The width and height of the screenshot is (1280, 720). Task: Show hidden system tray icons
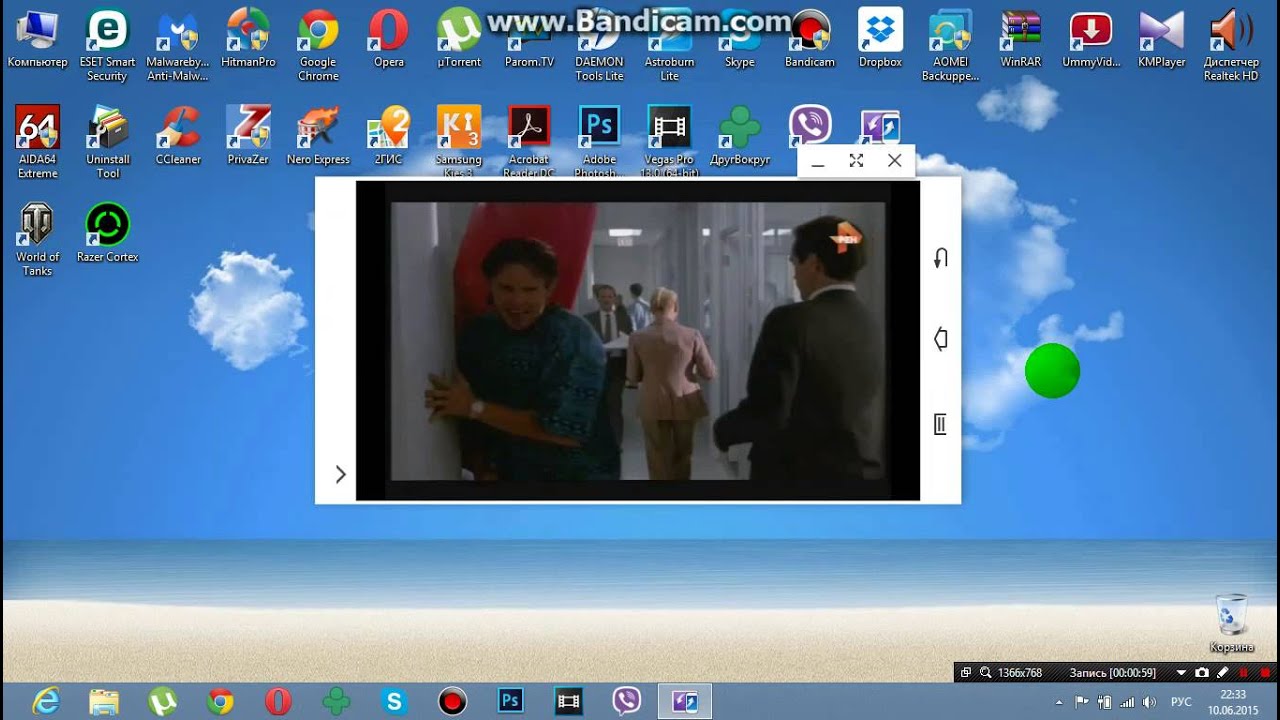(1059, 702)
